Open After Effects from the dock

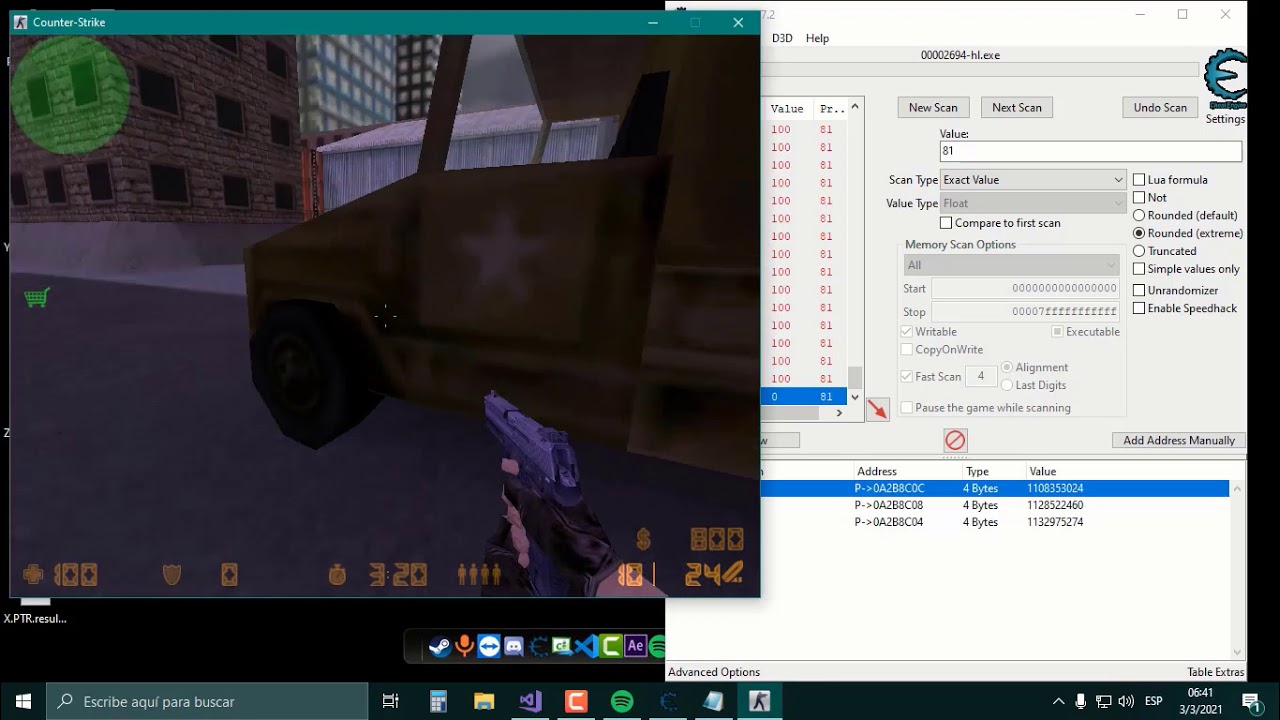click(635, 646)
